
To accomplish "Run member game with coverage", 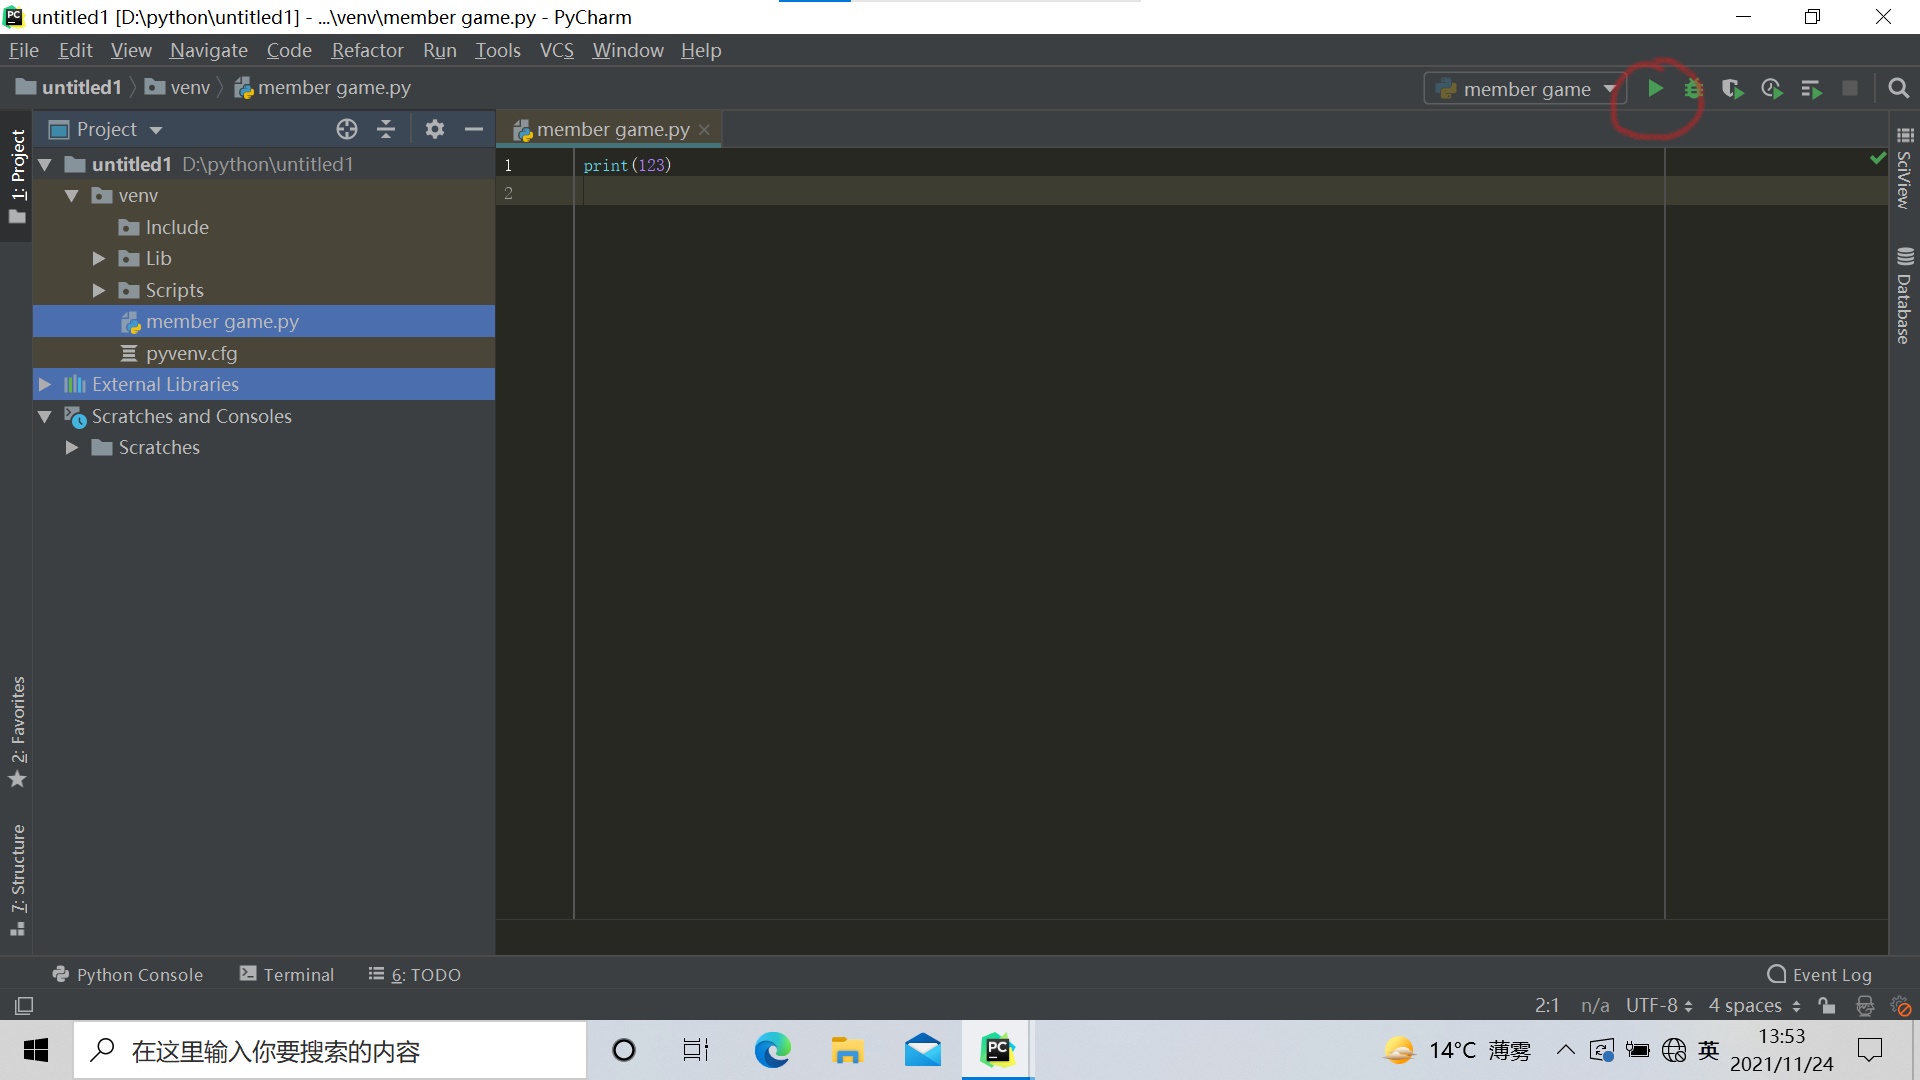I will 1733,88.
